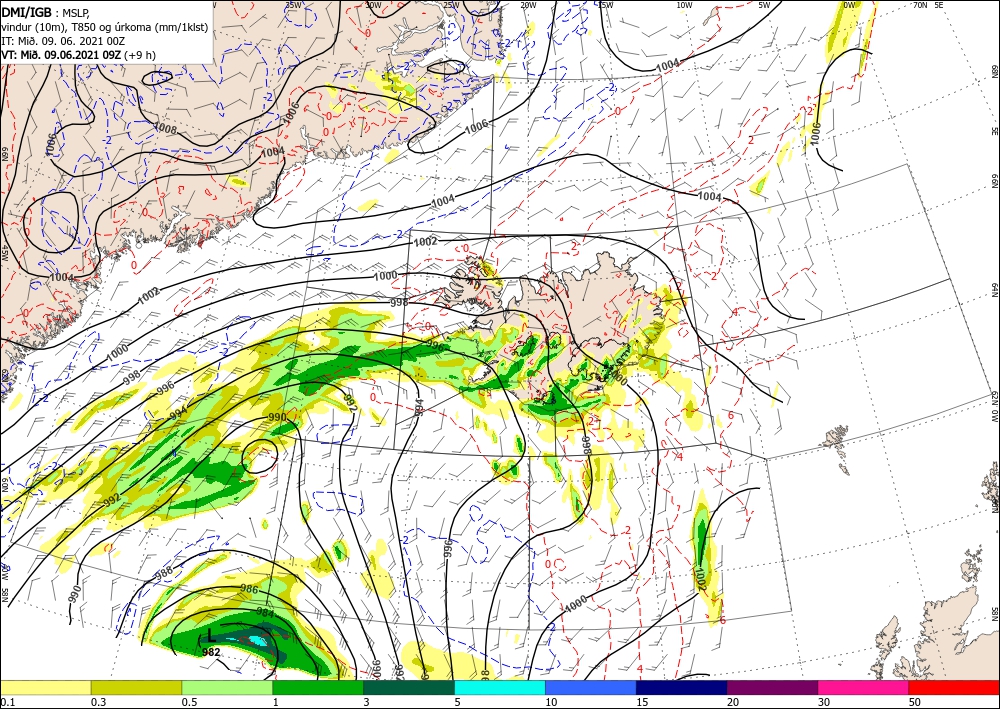Select the red 50+ legend color band
Screen dimensions: 1000x709
click(954, 687)
